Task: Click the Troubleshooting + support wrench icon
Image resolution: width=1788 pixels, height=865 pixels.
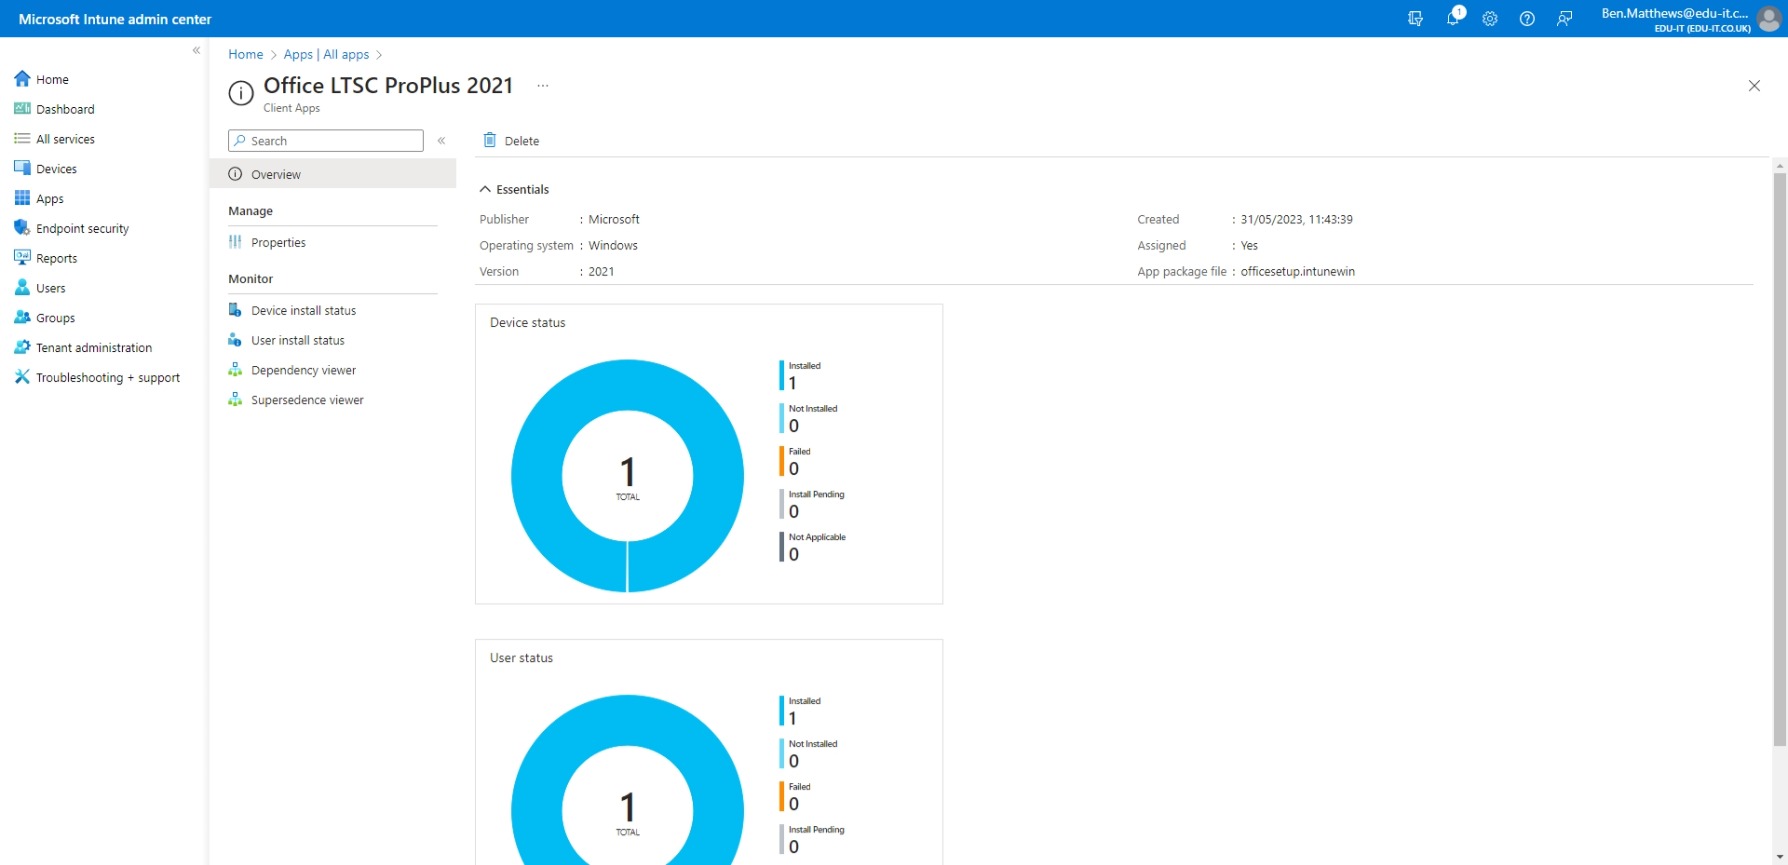Action: [x=22, y=377]
